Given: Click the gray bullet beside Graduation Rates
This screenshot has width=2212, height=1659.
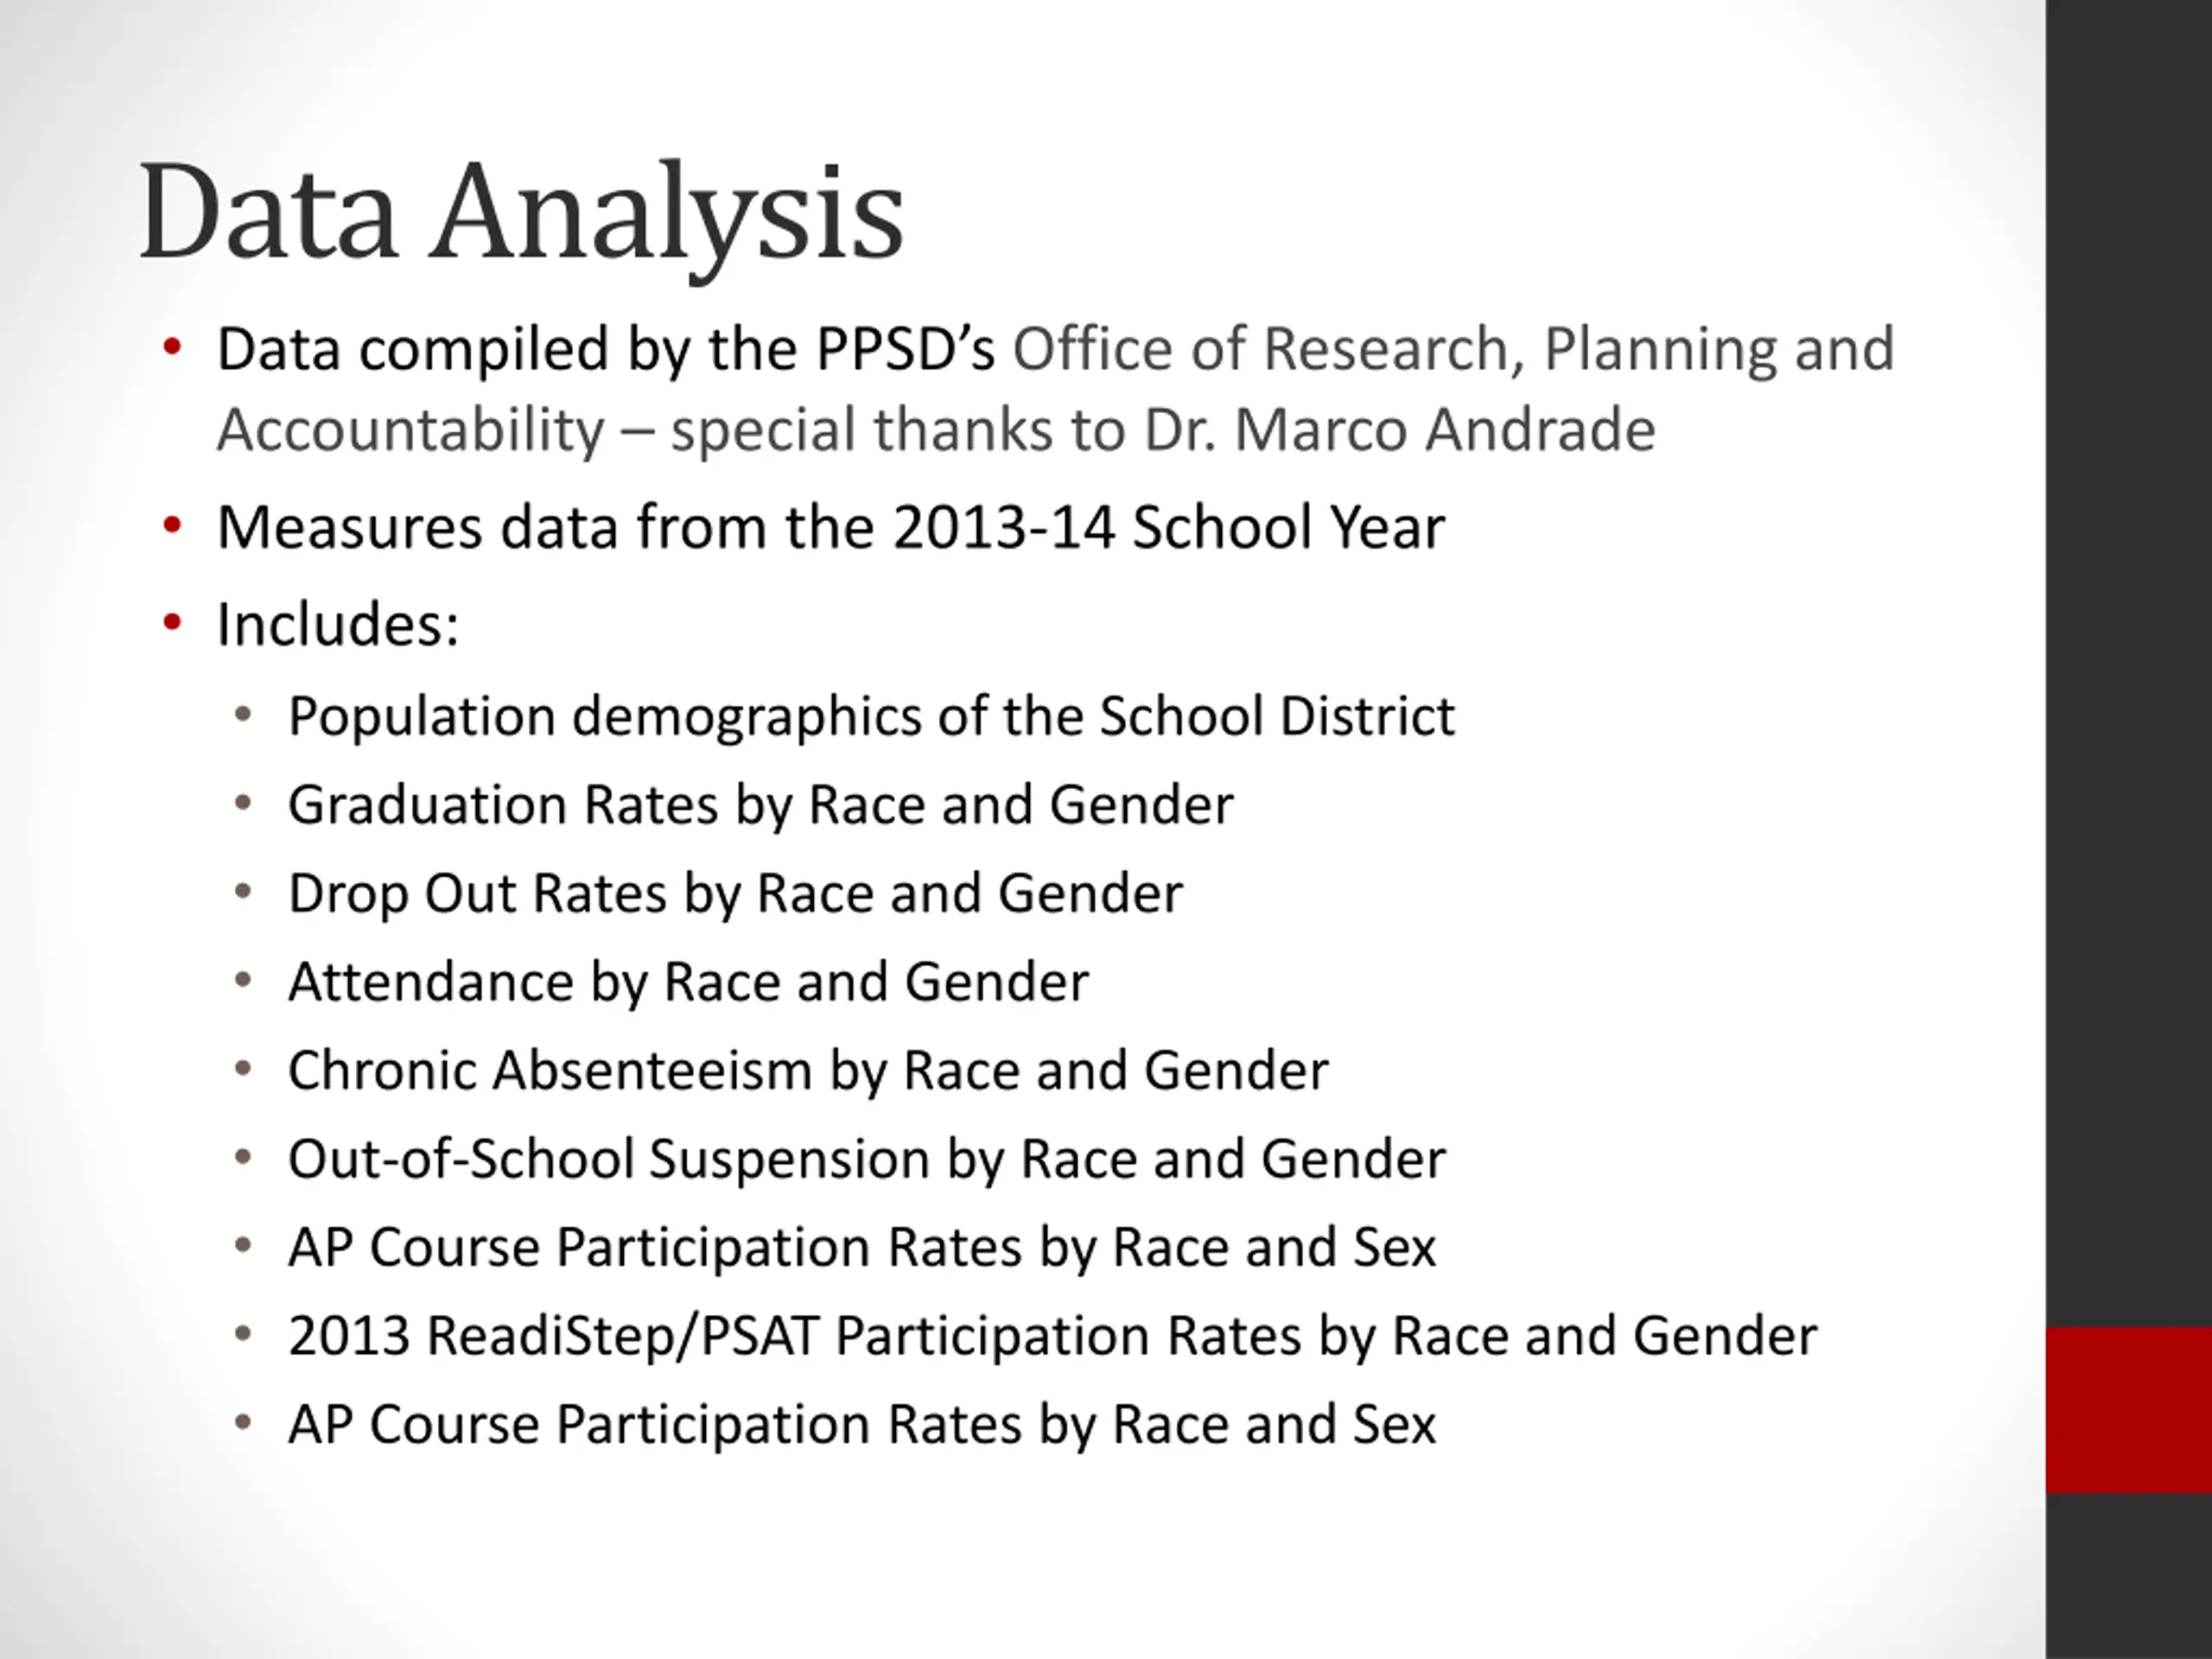Looking at the screenshot, I should coord(243,803).
